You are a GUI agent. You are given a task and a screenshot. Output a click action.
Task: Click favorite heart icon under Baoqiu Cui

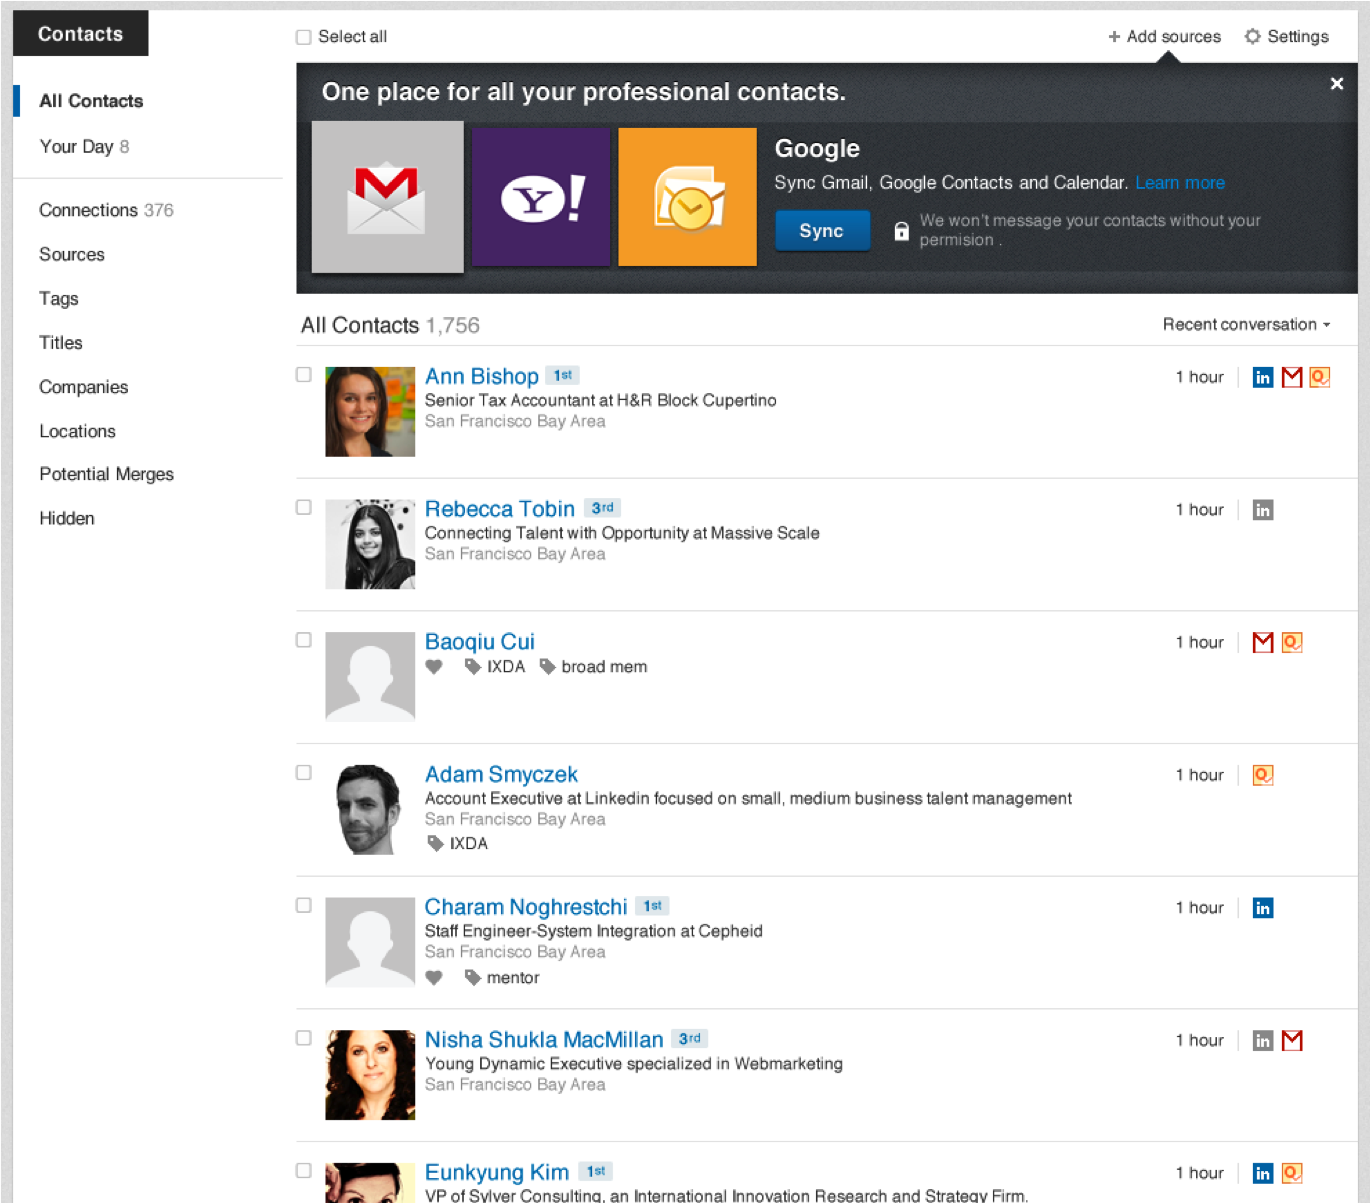click(434, 667)
